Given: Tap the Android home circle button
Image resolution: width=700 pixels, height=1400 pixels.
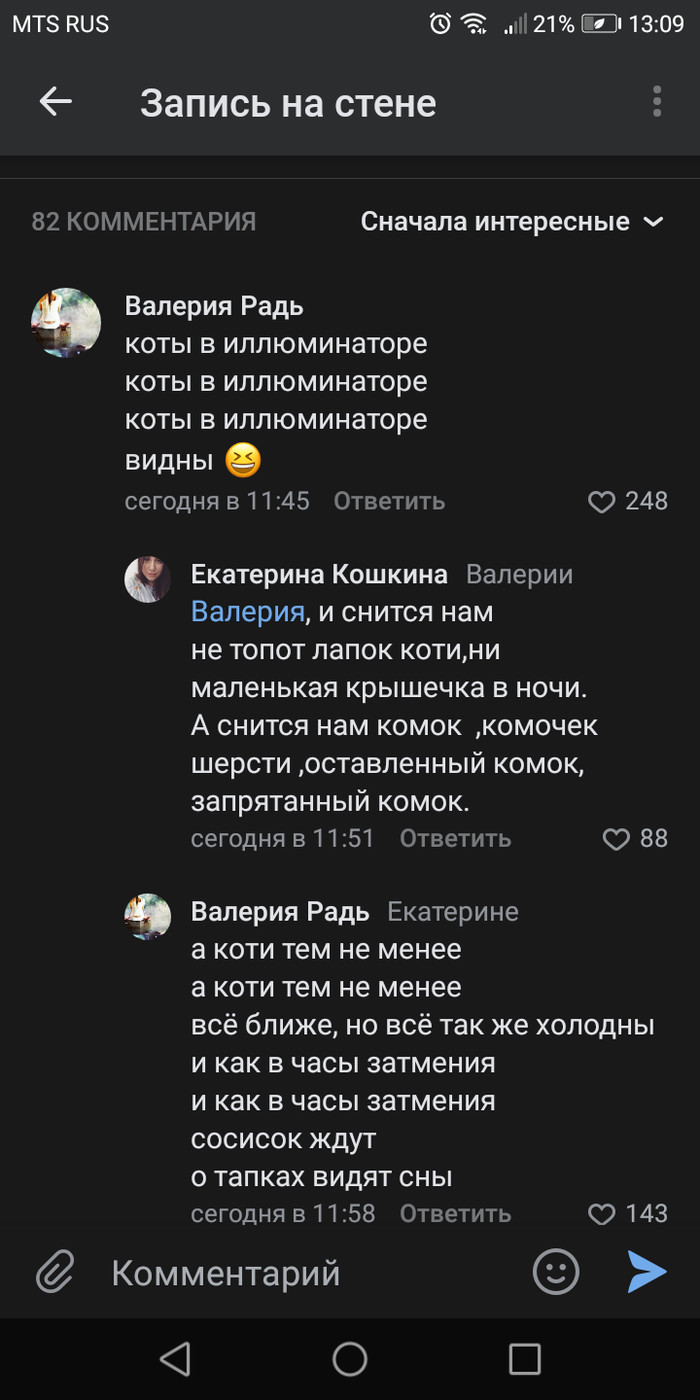Looking at the screenshot, I should [350, 1358].
